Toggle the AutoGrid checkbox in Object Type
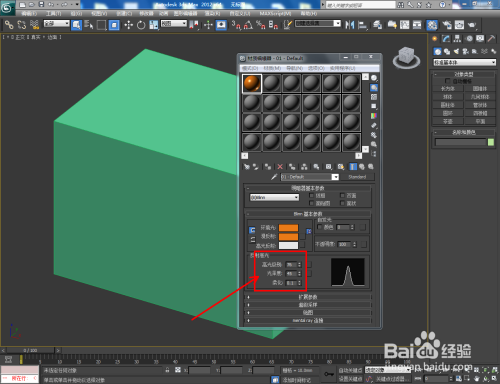 [x=447, y=81]
